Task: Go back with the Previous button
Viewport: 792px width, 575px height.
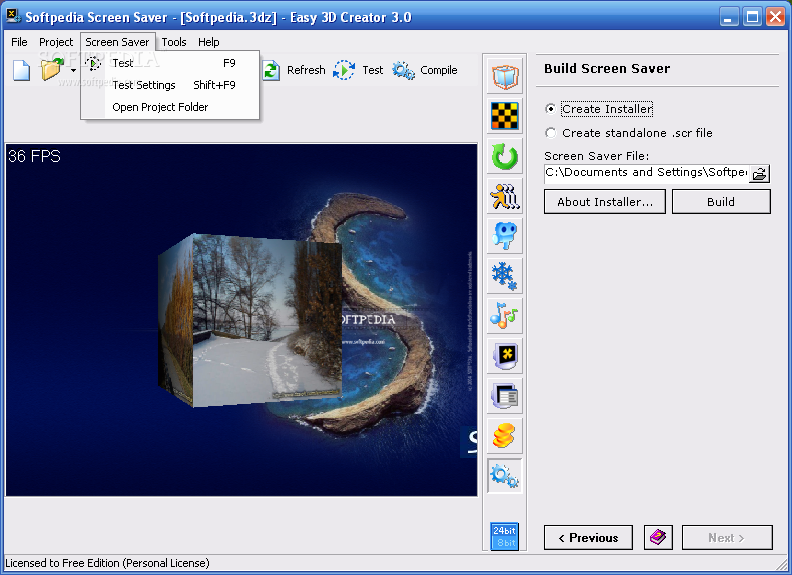Action: [x=588, y=538]
